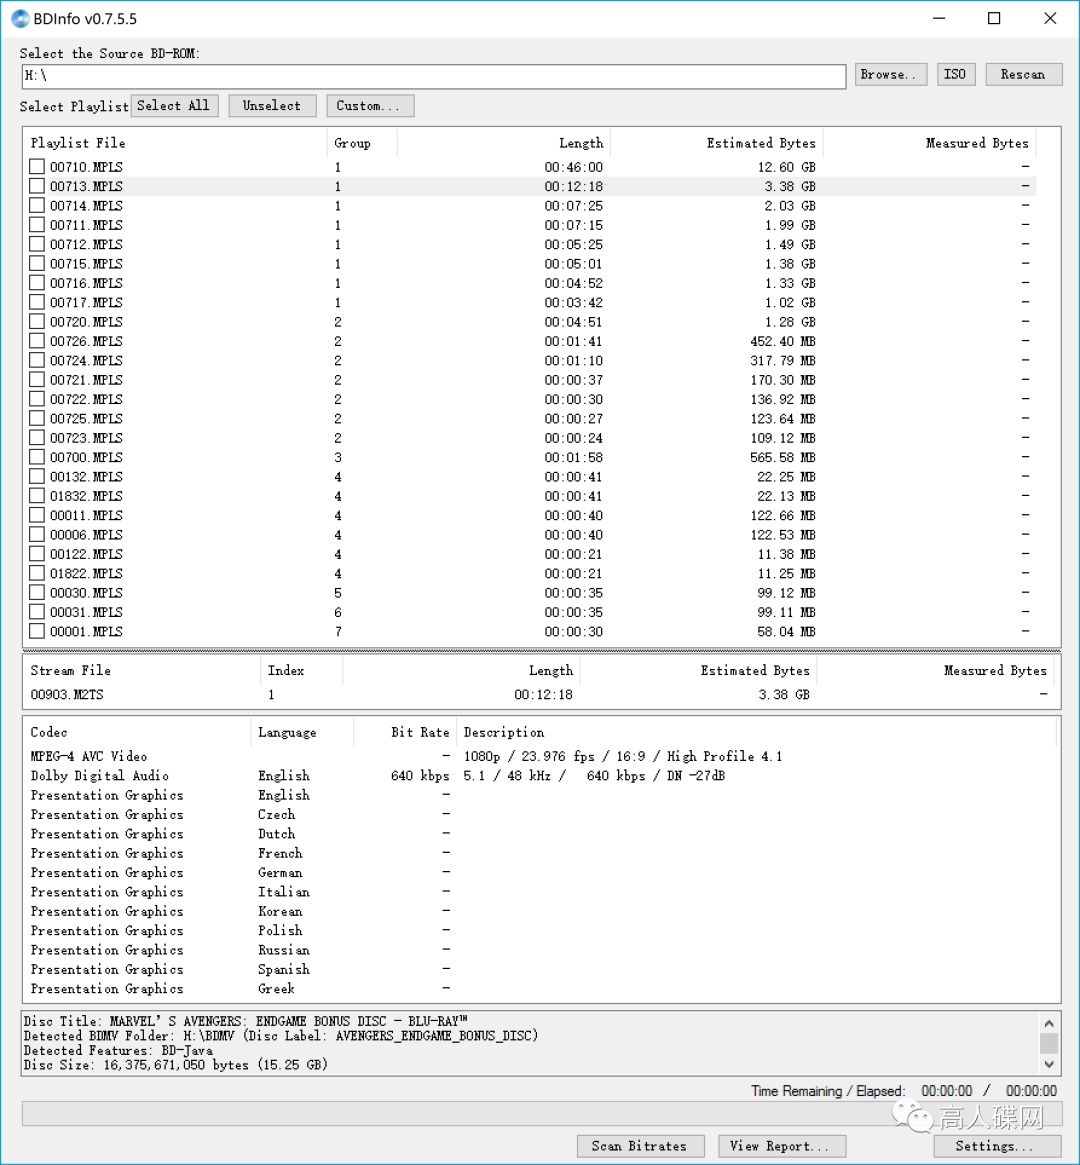
Task: Click the 00:46:00 length value
Action: (573, 166)
